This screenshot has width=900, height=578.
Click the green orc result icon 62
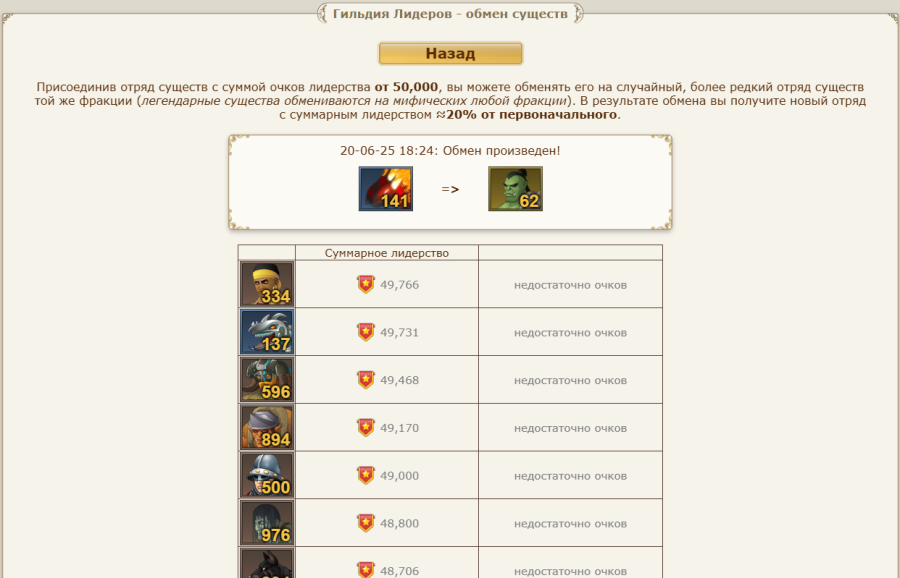pyautogui.click(x=515, y=189)
